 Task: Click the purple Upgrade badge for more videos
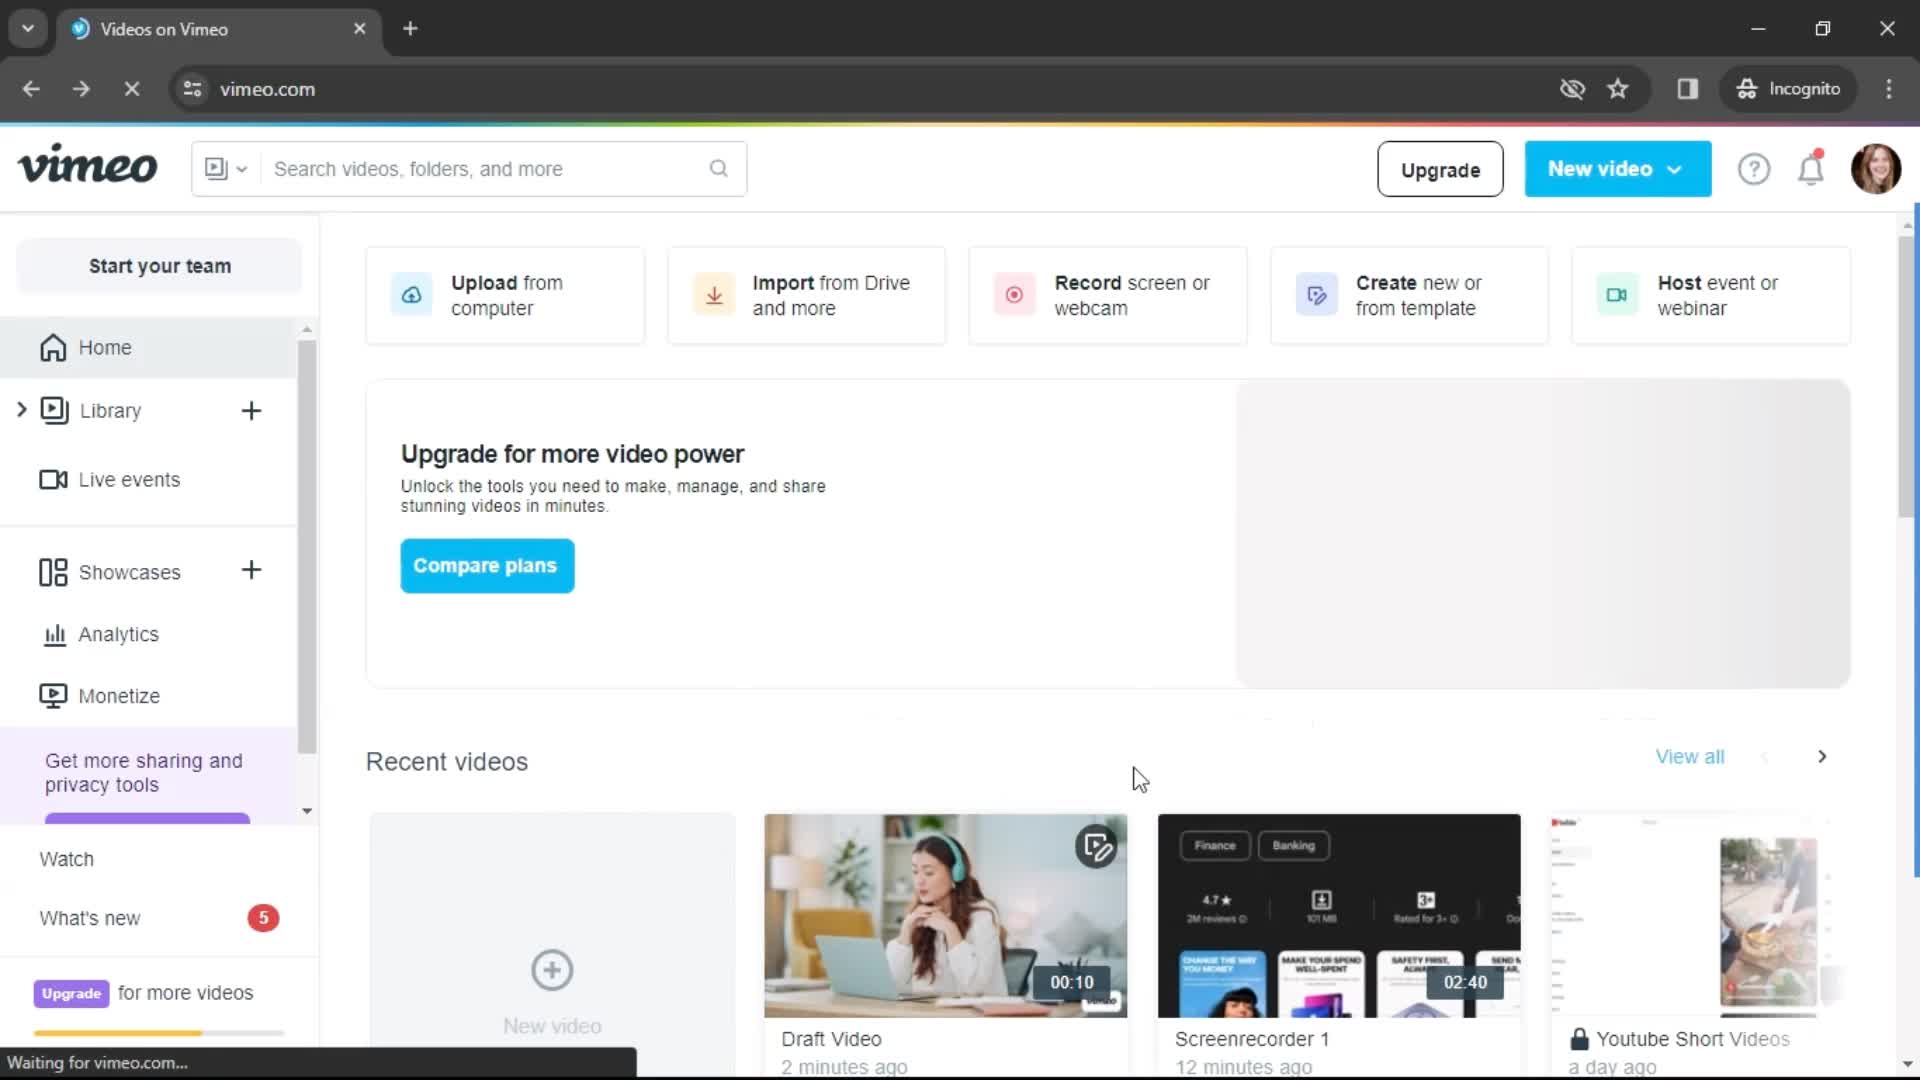pos(71,993)
